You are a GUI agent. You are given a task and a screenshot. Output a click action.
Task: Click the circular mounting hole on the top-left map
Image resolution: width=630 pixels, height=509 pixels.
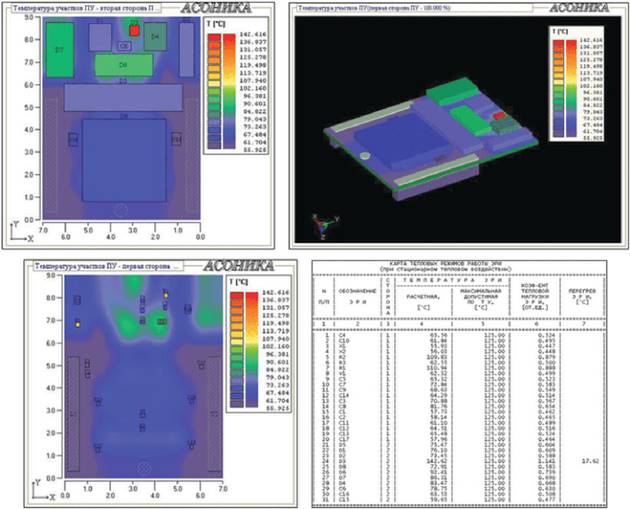(x=122, y=210)
